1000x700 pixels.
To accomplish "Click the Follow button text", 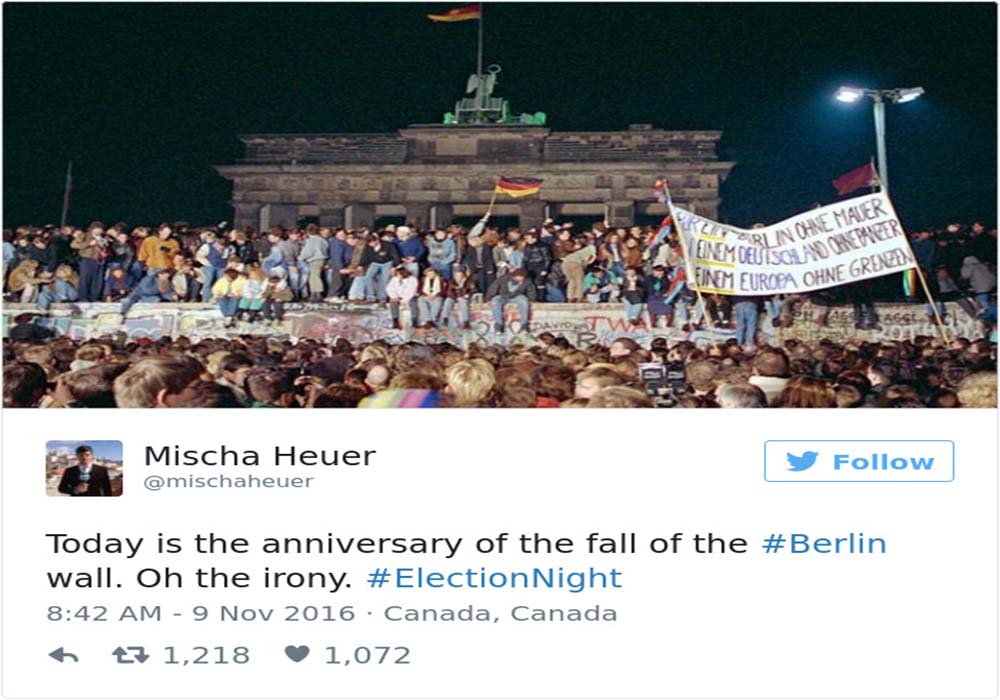I will [883, 462].
